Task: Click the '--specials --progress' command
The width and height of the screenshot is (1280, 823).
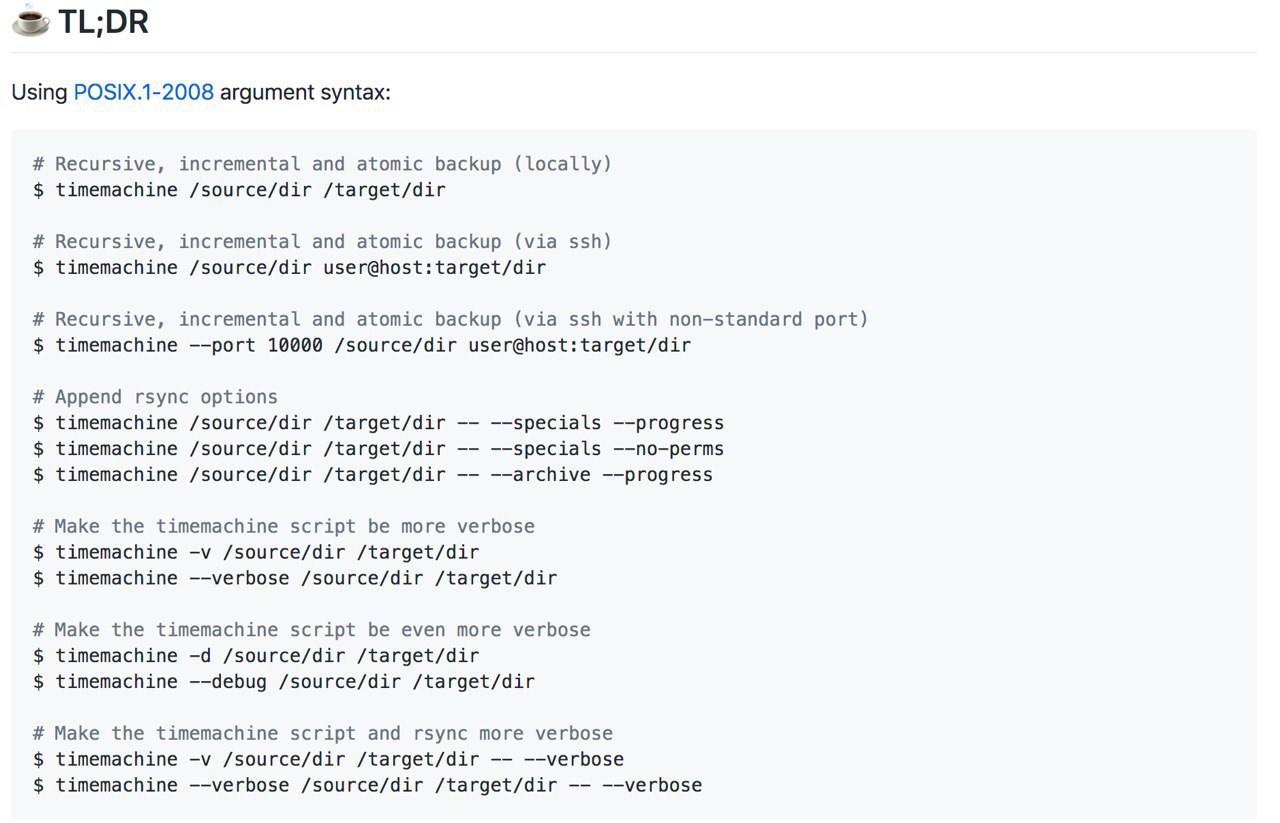Action: click(x=378, y=423)
